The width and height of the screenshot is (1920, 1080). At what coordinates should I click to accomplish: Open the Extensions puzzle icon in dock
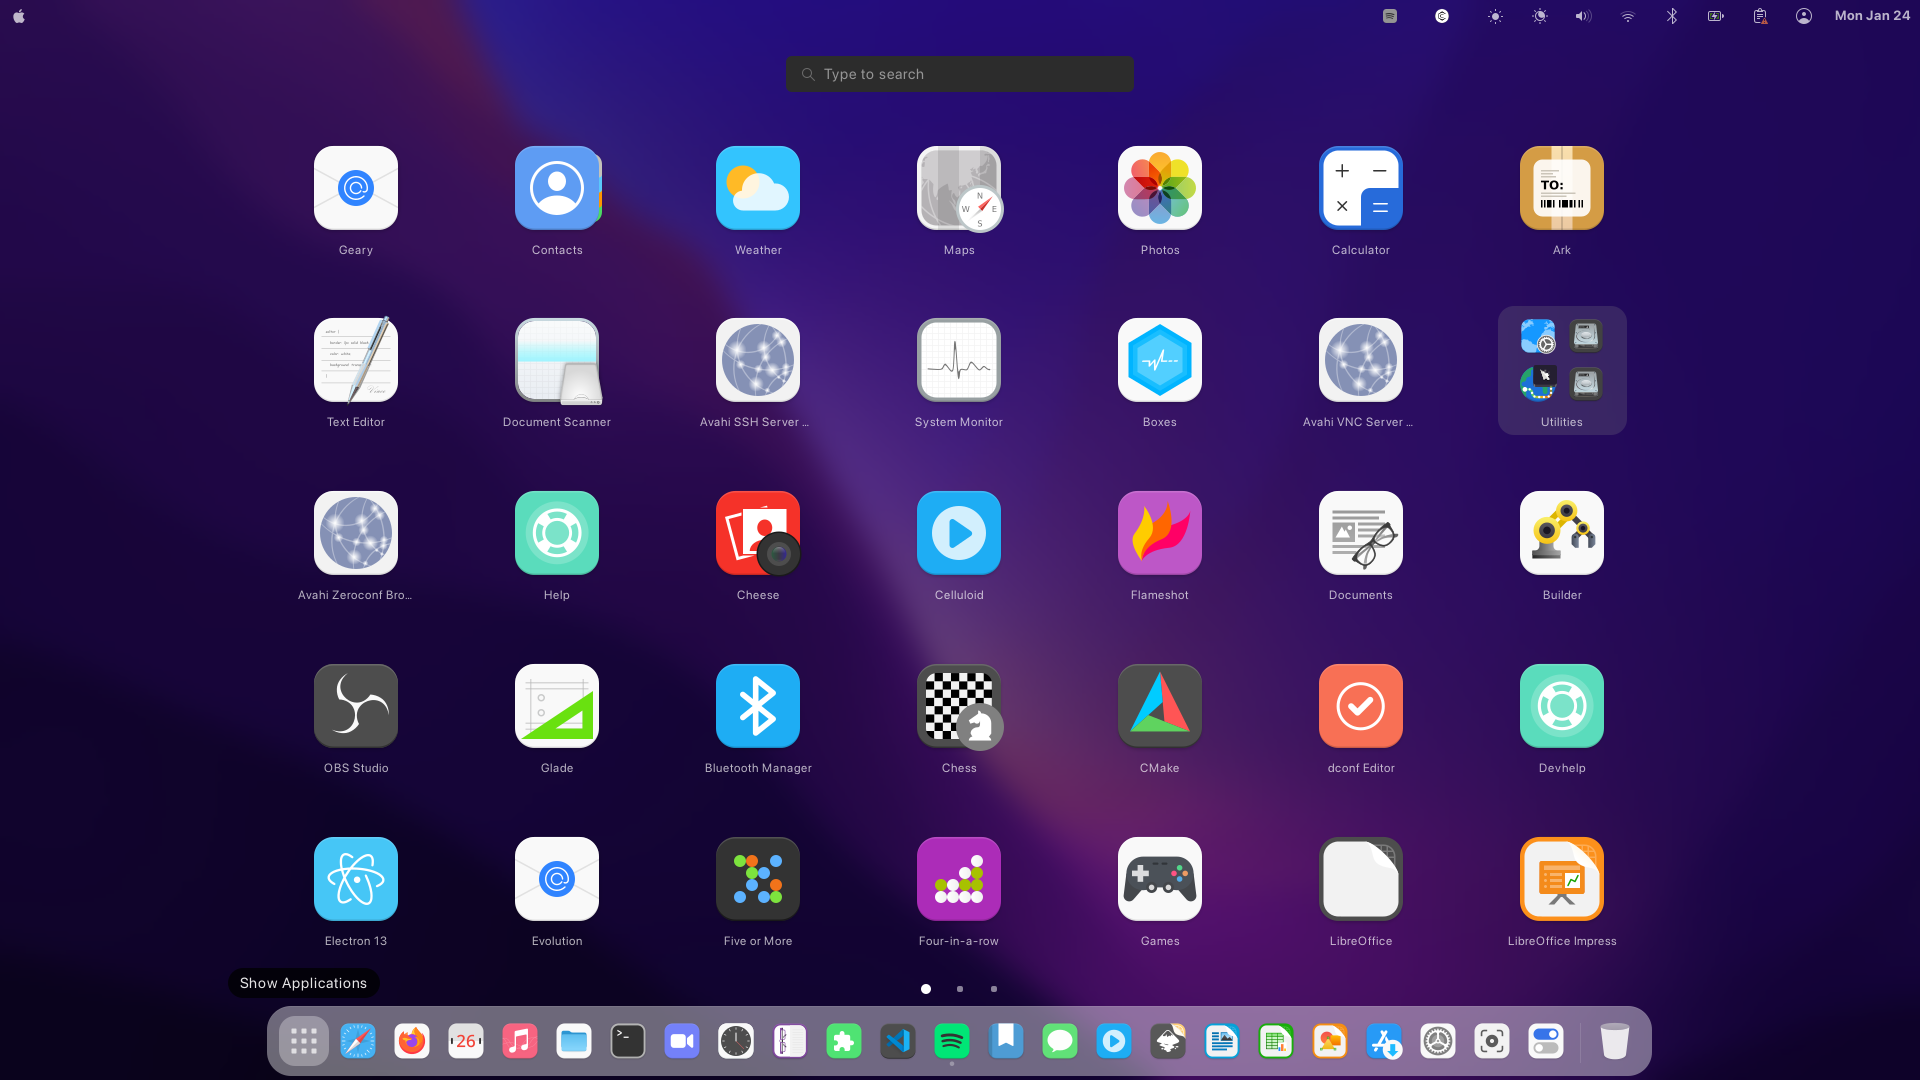pos(844,1042)
